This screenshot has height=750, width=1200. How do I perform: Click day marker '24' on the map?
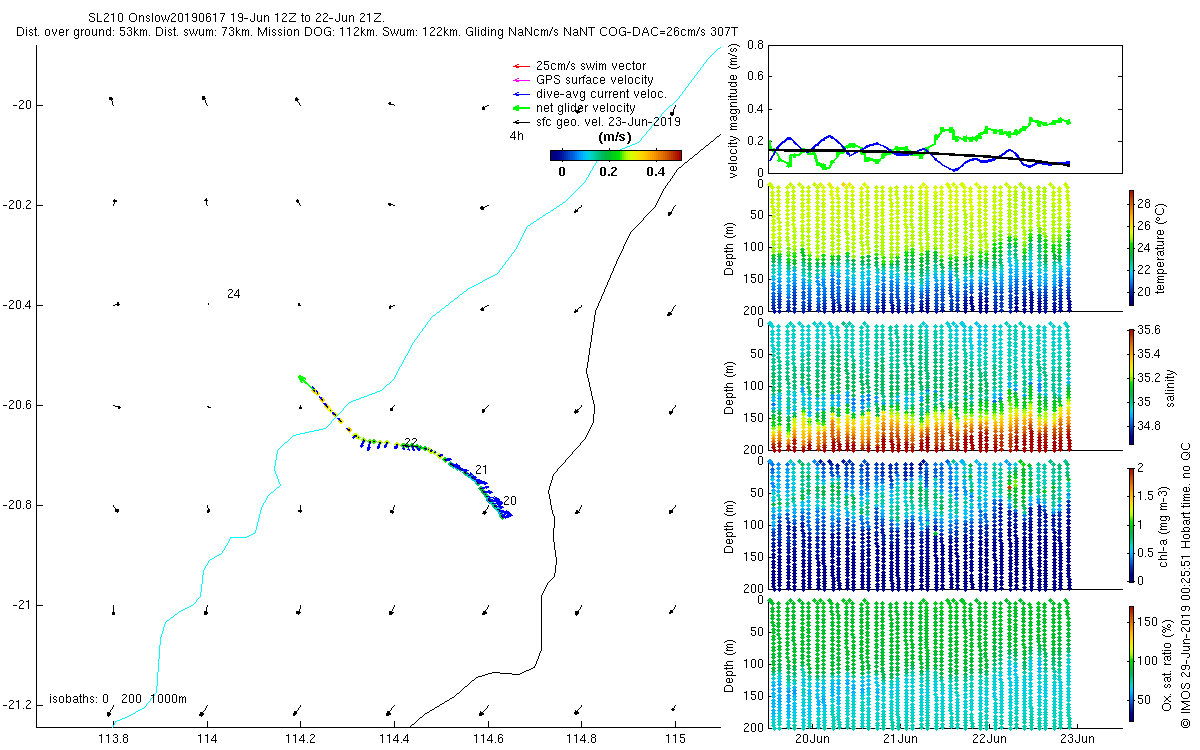tap(233, 294)
